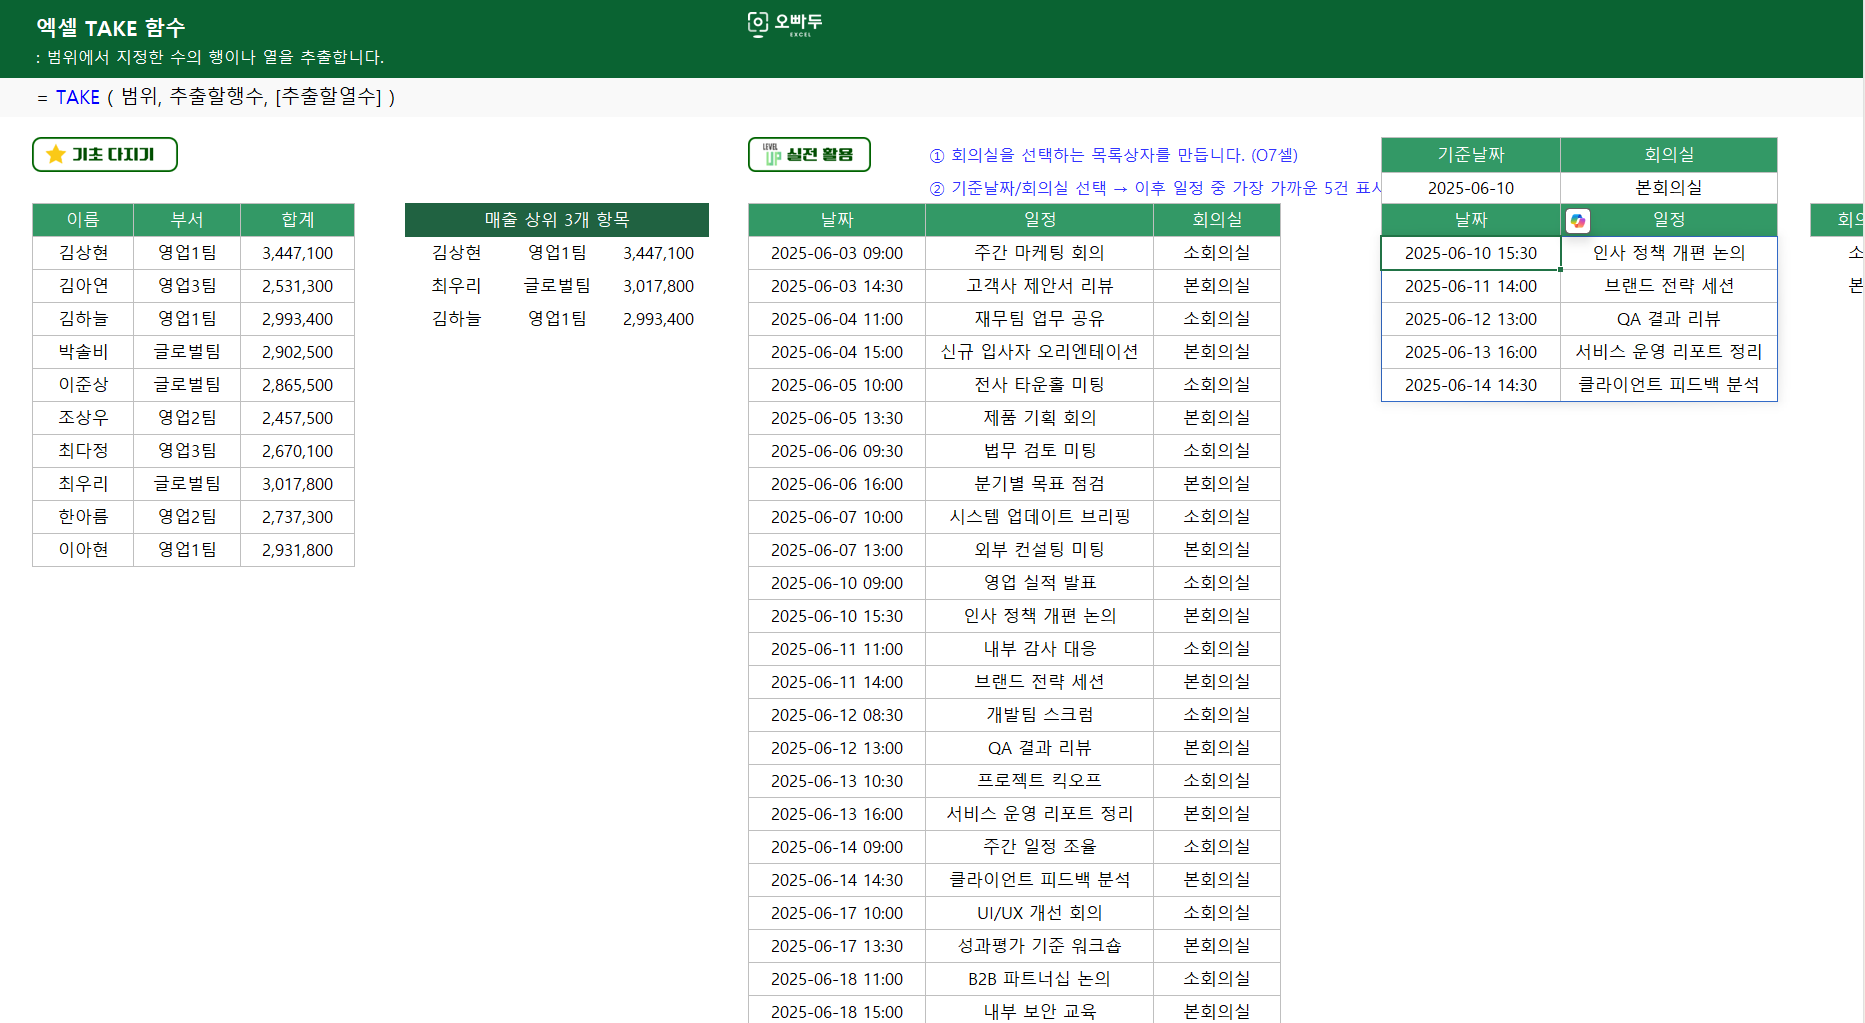This screenshot has width=1865, height=1023.
Task: Select the 프로젝트 킥오프 cell
Action: click(x=1039, y=781)
